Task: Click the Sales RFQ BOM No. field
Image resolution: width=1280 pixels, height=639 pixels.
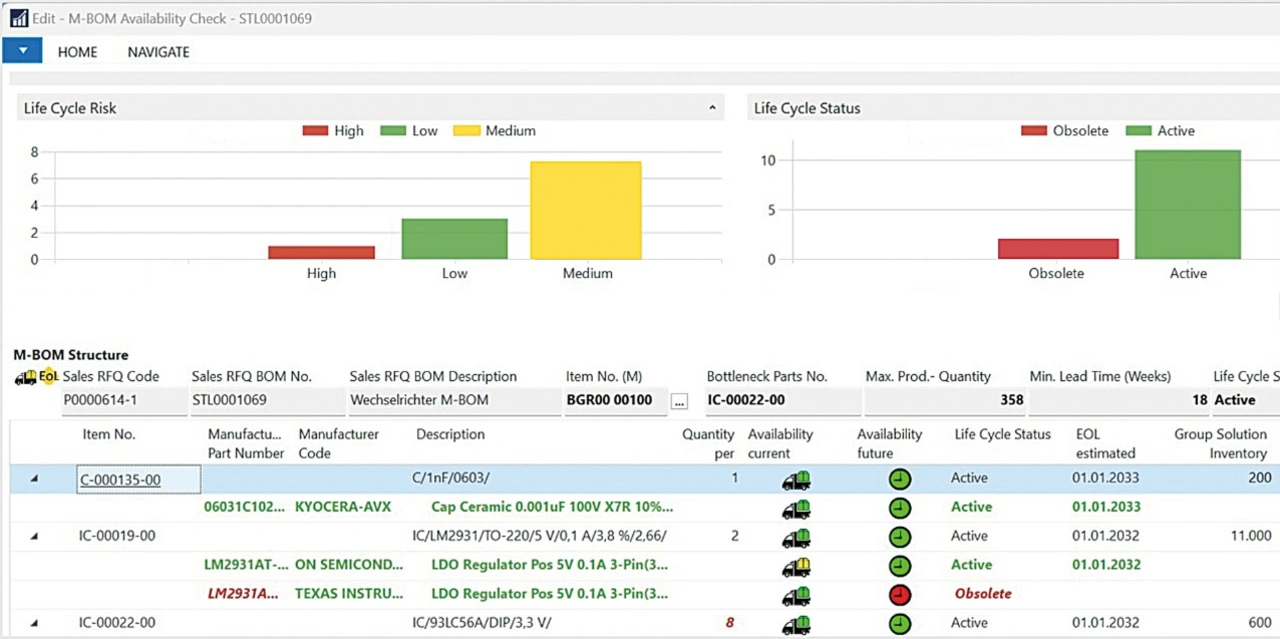Action: click(x=265, y=401)
